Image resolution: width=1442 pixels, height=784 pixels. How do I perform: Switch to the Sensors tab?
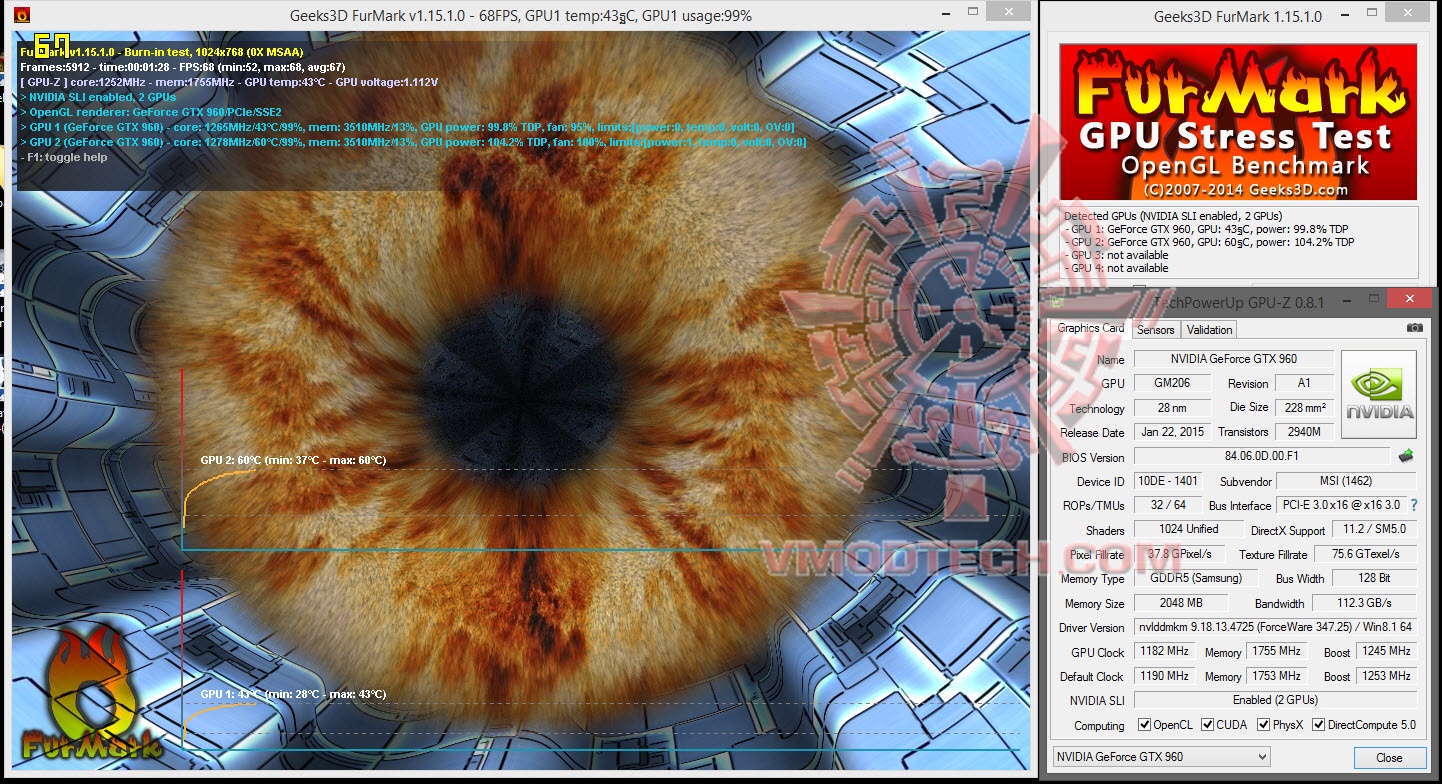tap(1156, 329)
